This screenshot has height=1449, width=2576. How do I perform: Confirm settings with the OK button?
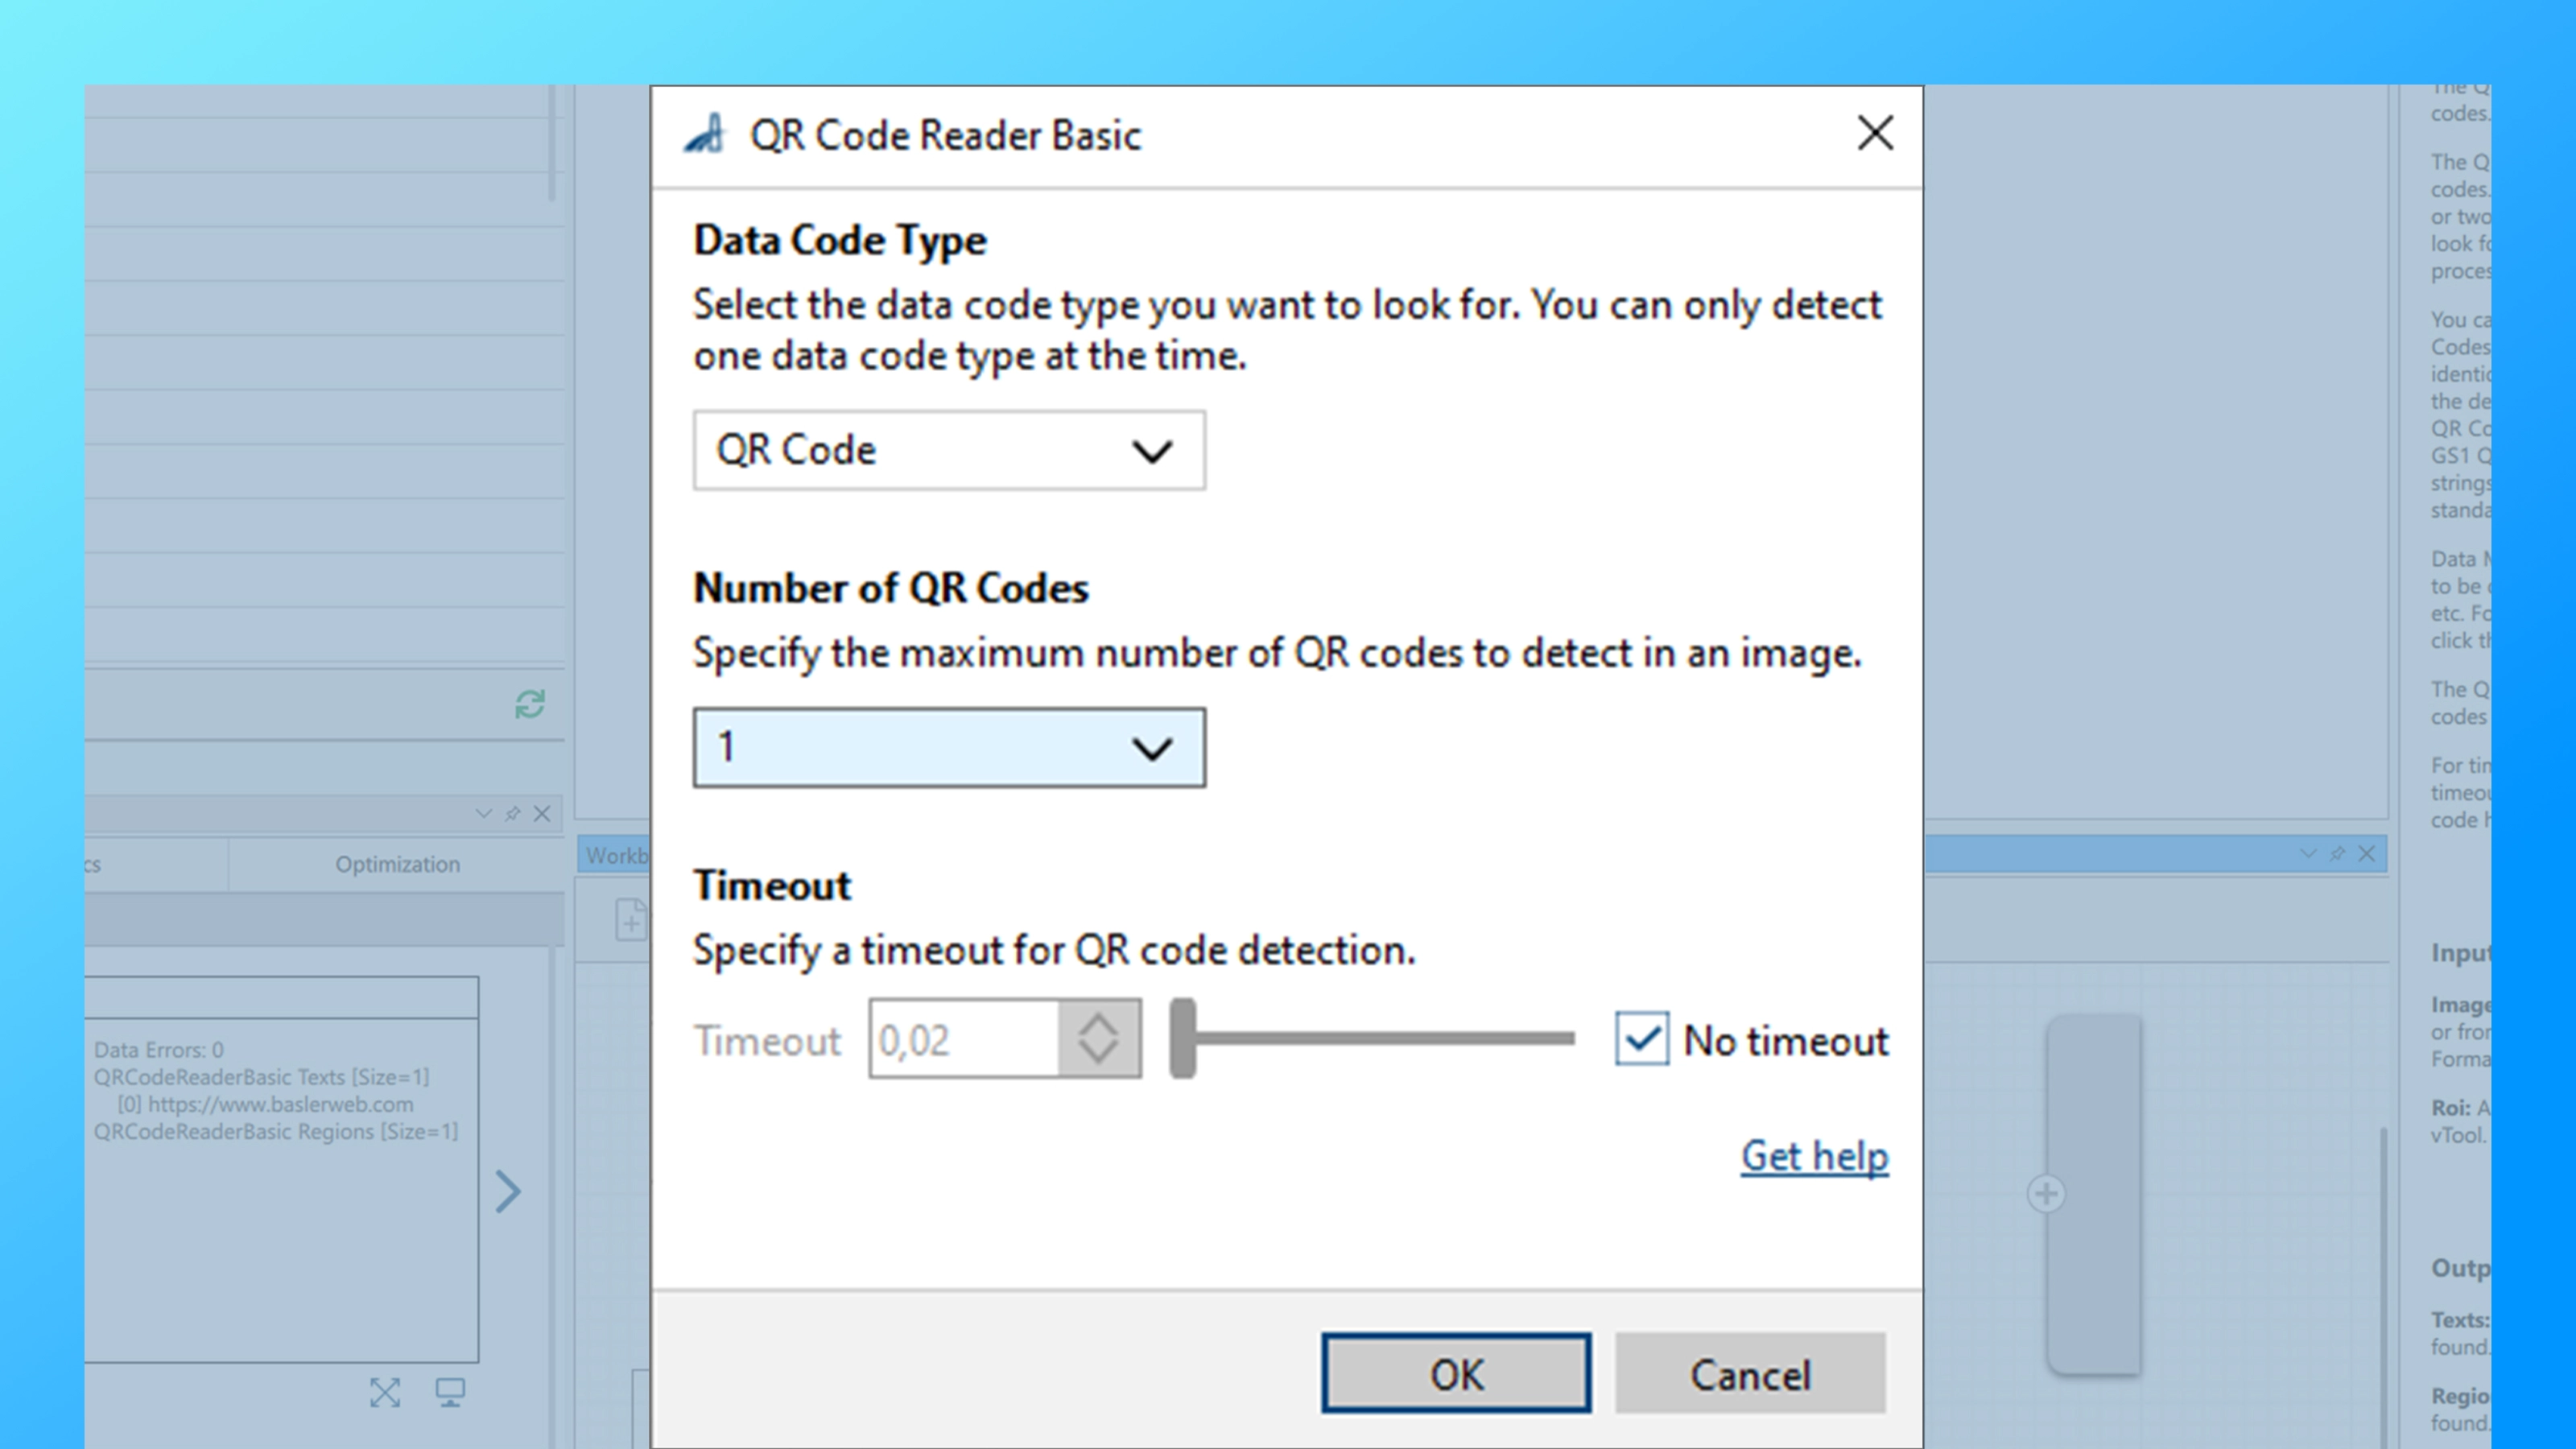[x=1456, y=1374]
